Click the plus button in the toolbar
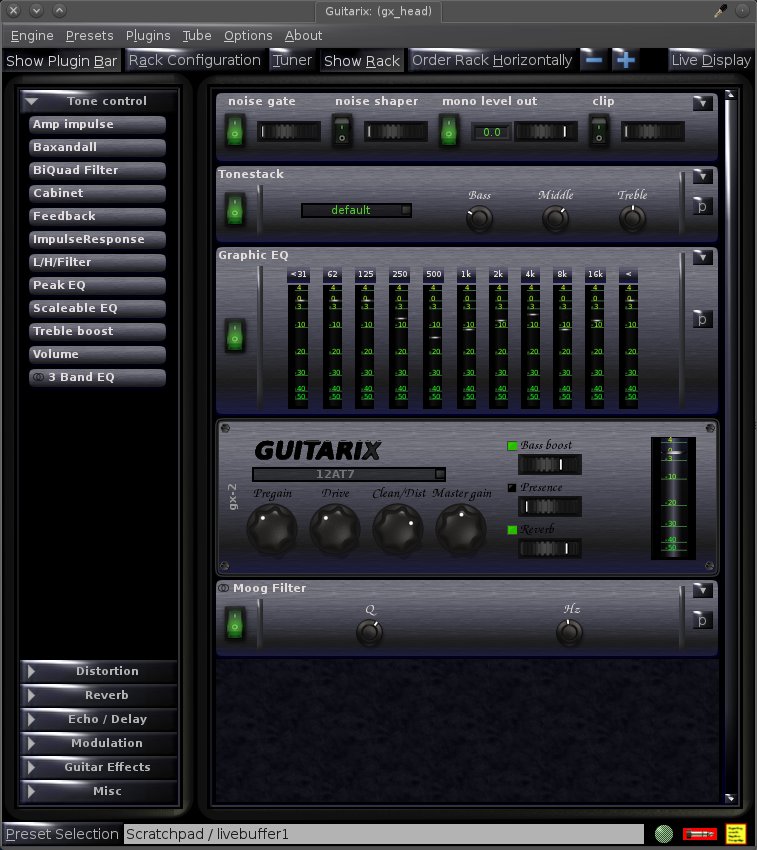The width and height of the screenshot is (757, 850). coord(625,60)
